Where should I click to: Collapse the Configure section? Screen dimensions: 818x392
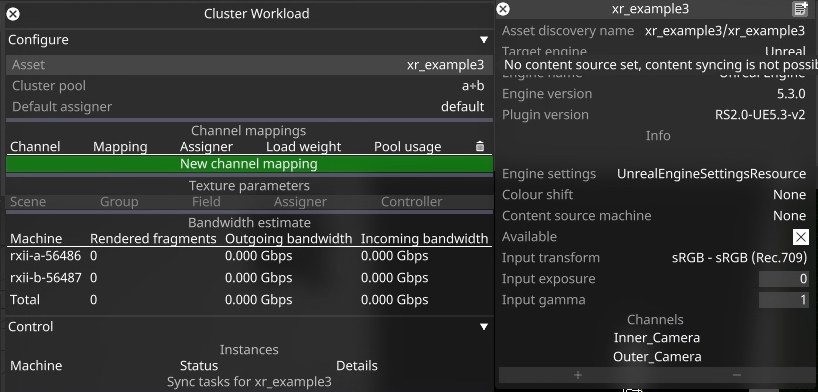484,40
